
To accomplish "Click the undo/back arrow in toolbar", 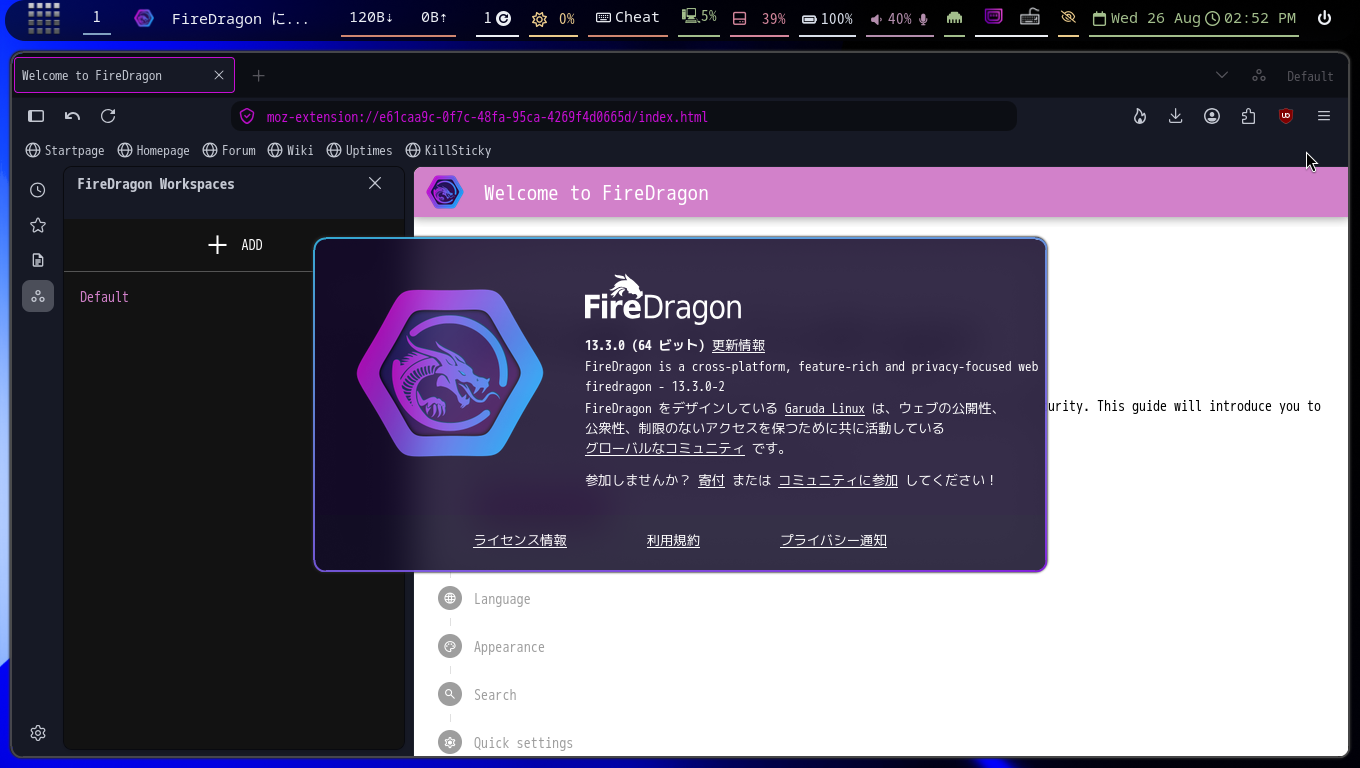I will tap(72, 116).
